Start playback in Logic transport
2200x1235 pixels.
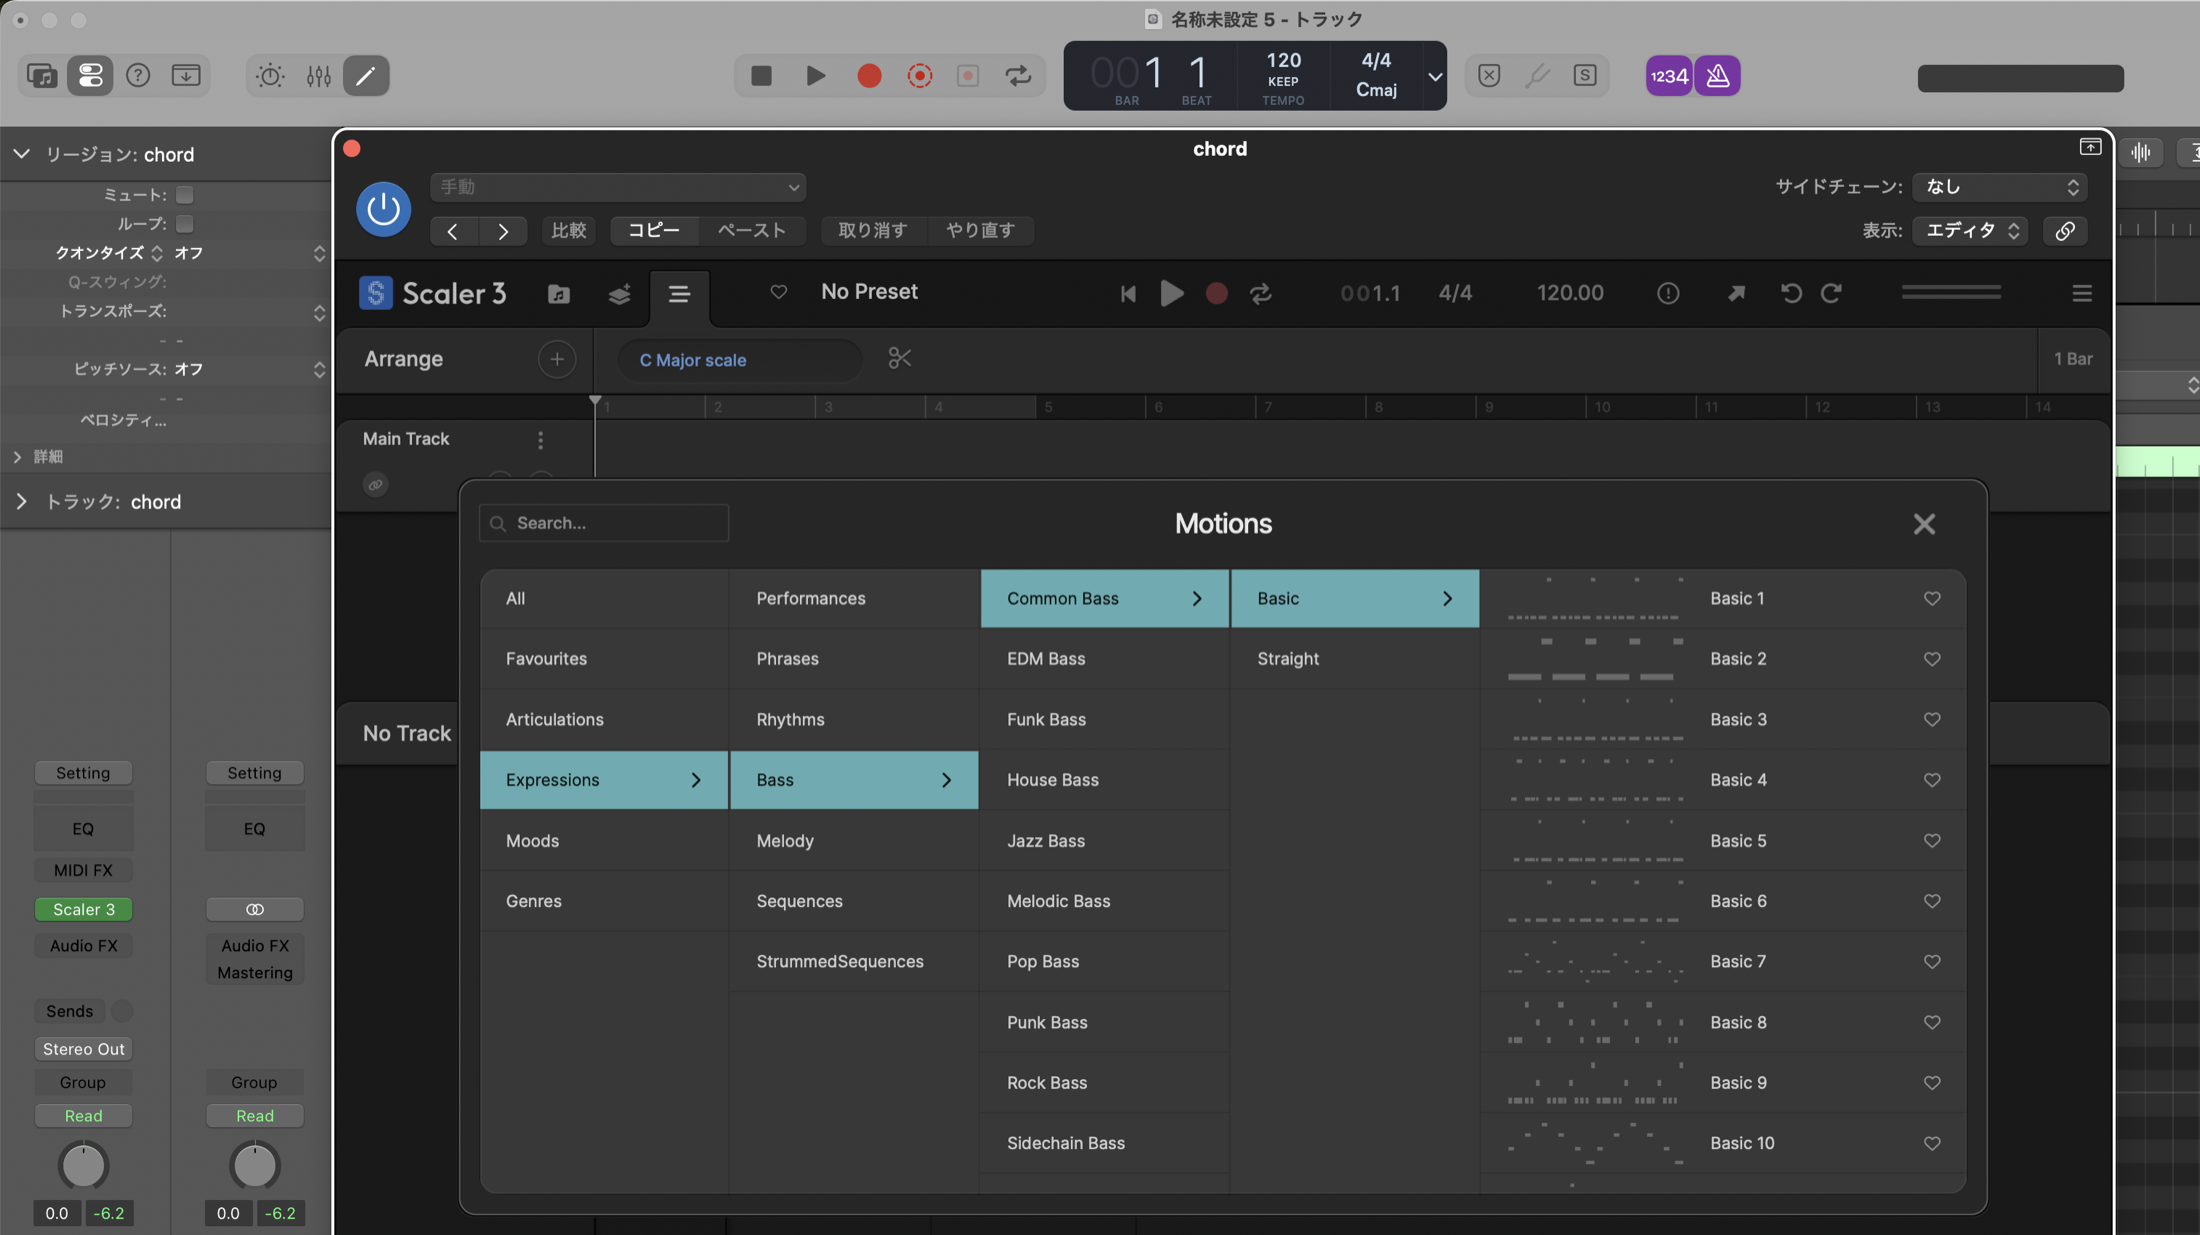[815, 76]
